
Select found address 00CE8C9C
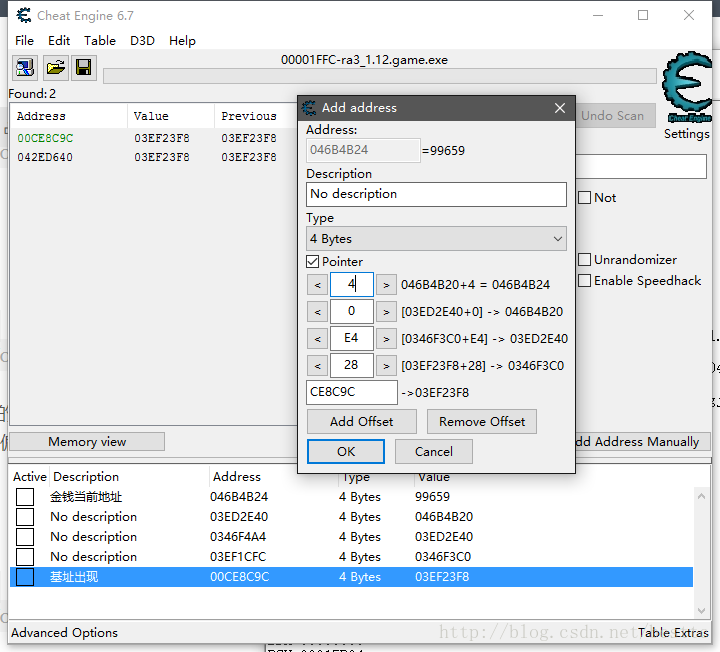45,138
